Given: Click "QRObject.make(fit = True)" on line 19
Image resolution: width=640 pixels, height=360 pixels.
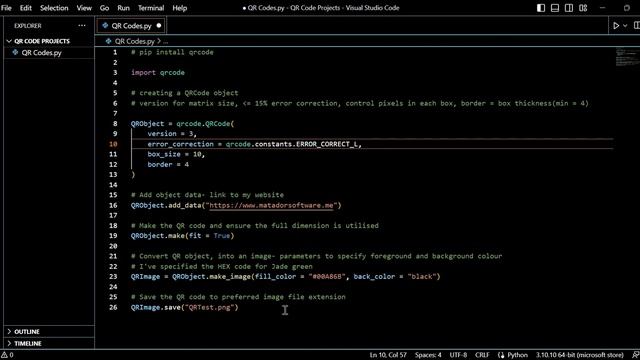Looking at the screenshot, I should point(182,236).
